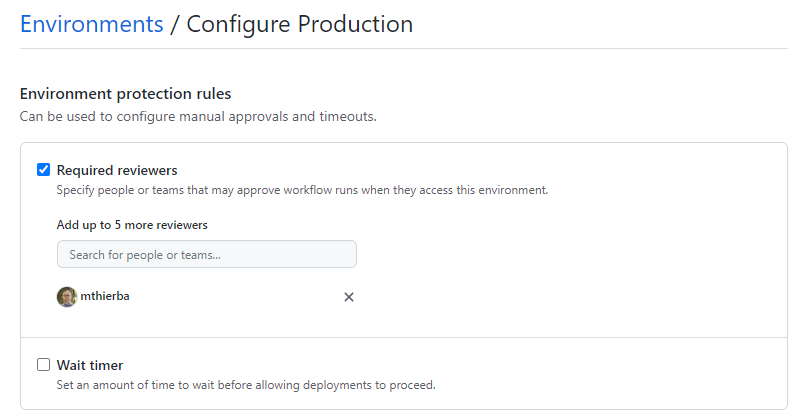
Task: Click the Configure Production page heading
Action: (300, 24)
